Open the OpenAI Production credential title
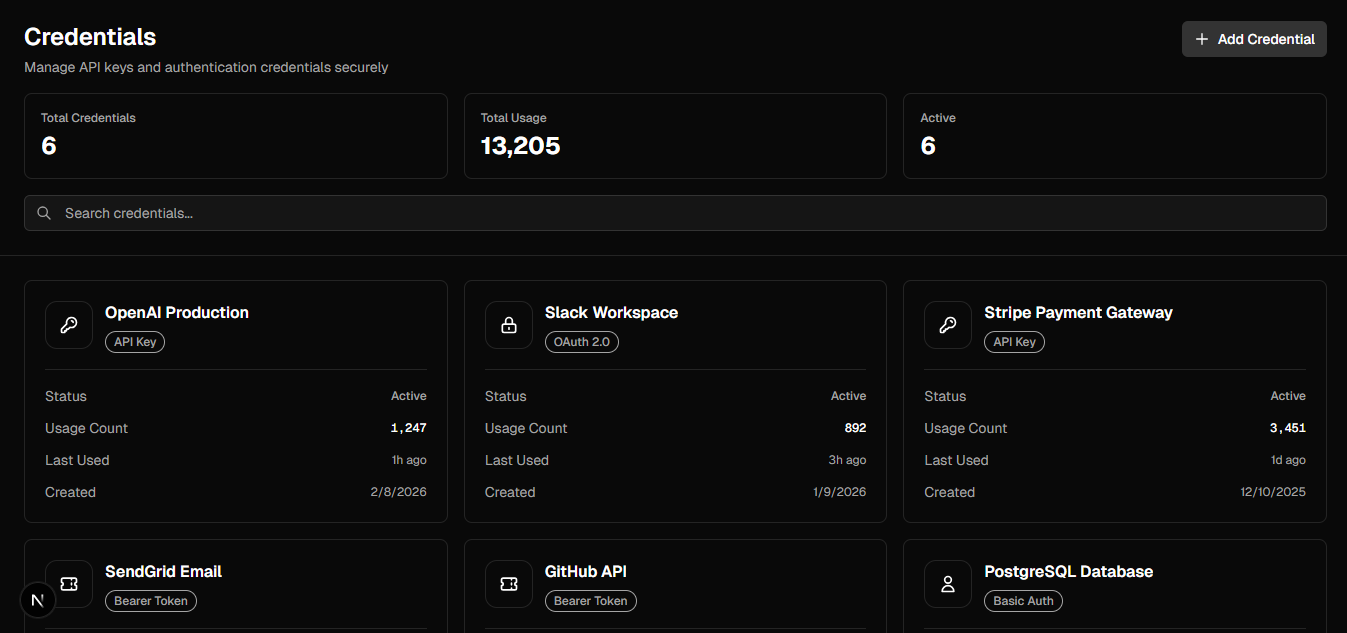1347x633 pixels. 177,312
